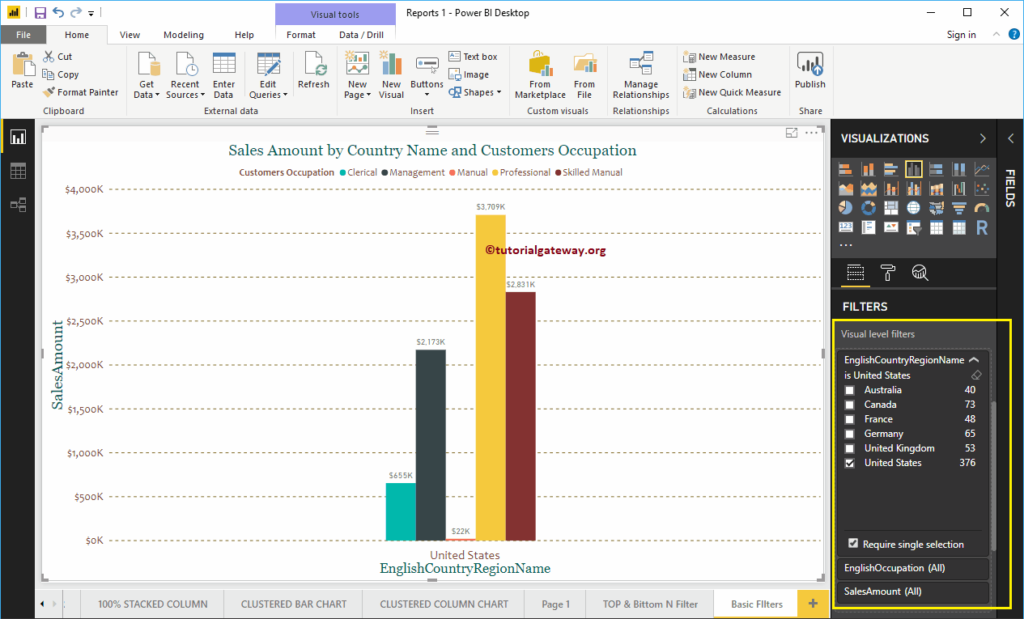Save the report with the floppy icon

(x=40, y=12)
